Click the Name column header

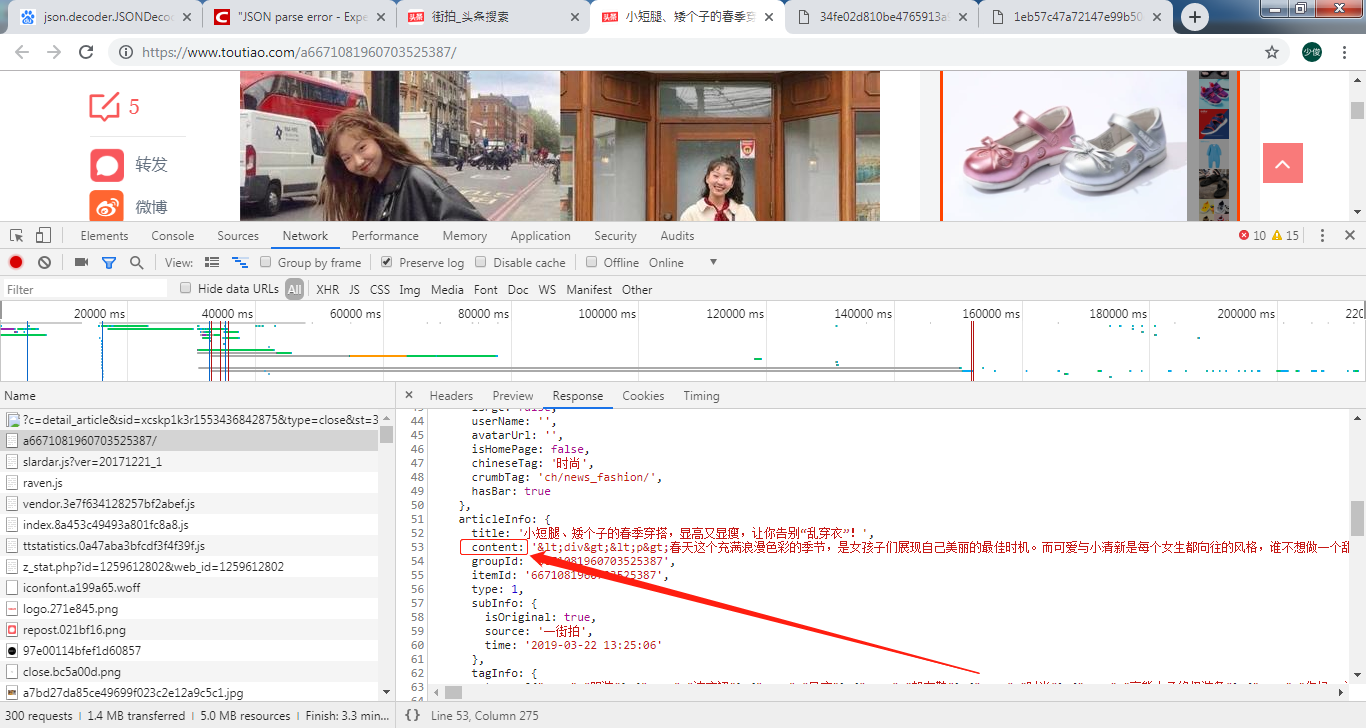pos(197,395)
